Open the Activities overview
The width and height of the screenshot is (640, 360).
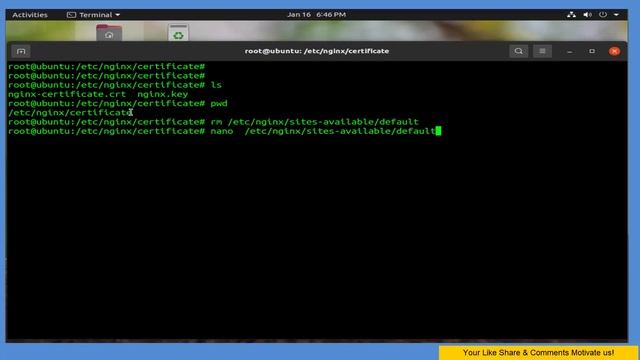click(30, 15)
